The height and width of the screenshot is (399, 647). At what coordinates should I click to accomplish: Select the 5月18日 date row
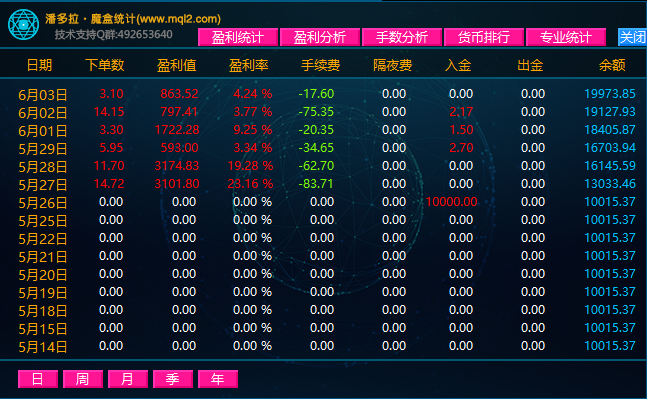tap(43, 311)
